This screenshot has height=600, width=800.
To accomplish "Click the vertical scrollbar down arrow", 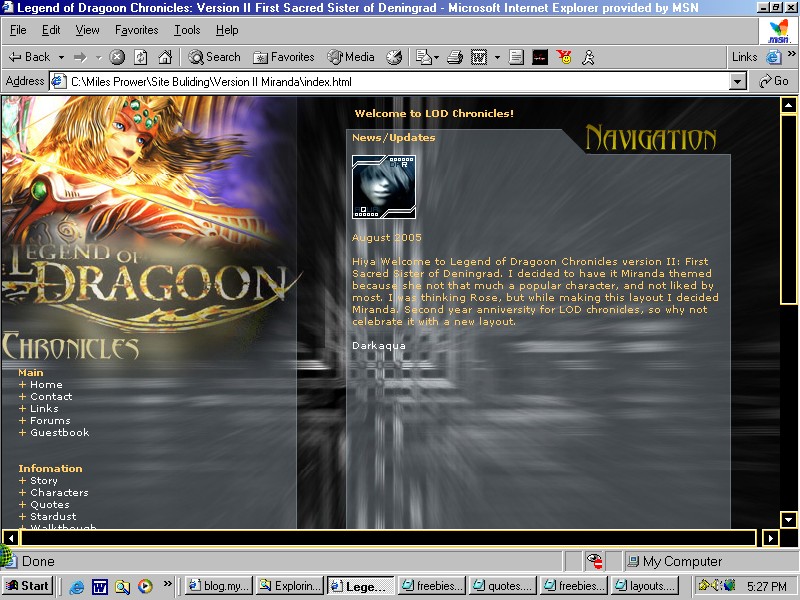I will [789, 520].
